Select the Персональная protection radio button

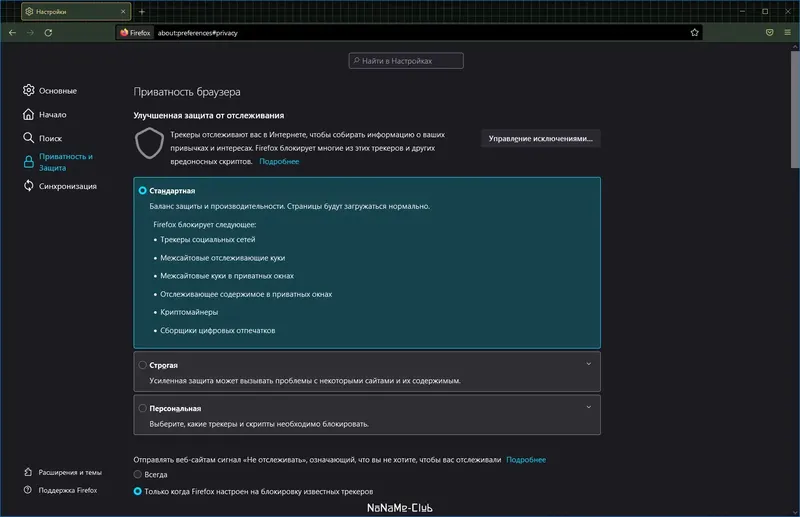(142, 408)
